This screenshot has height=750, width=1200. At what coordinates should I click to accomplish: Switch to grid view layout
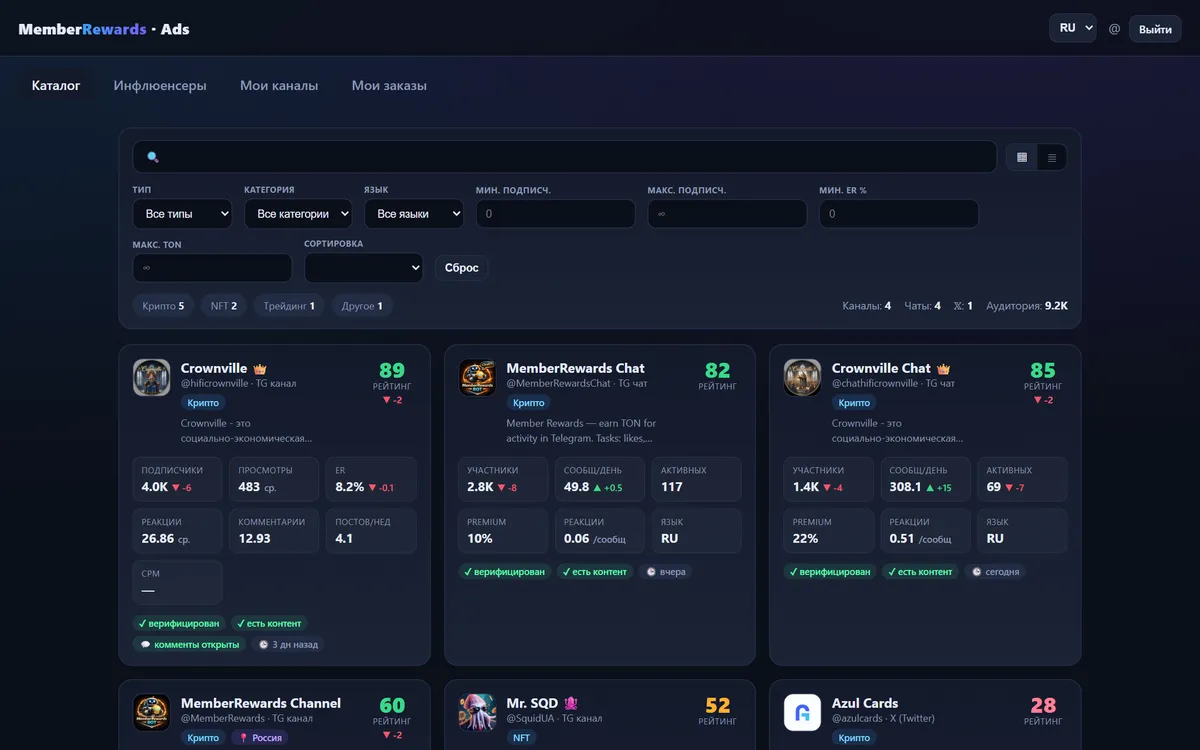click(x=1021, y=157)
